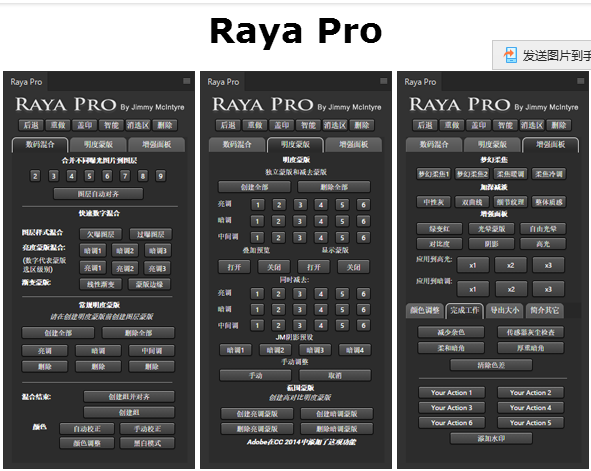Select the 导出大小 tab

505,310
